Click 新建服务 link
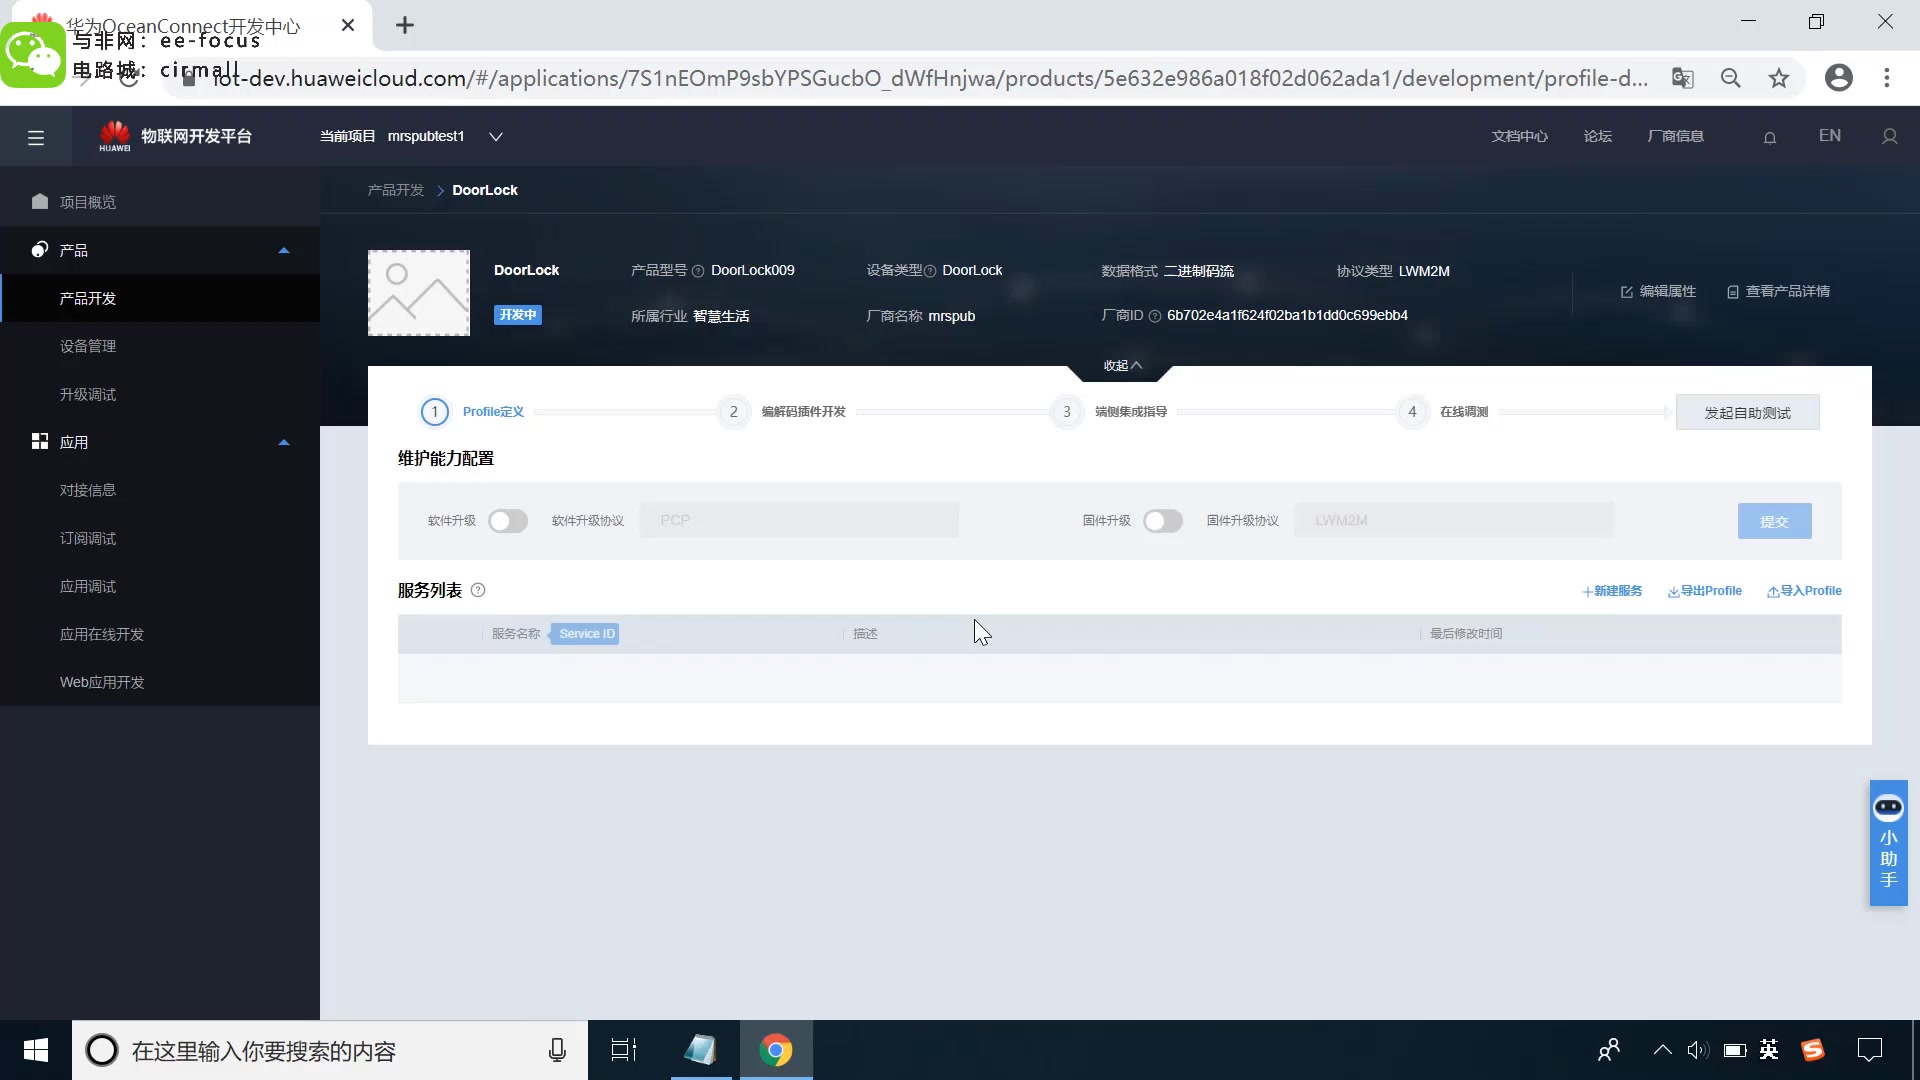Screen dimensions: 1920x1080 pos(1612,591)
